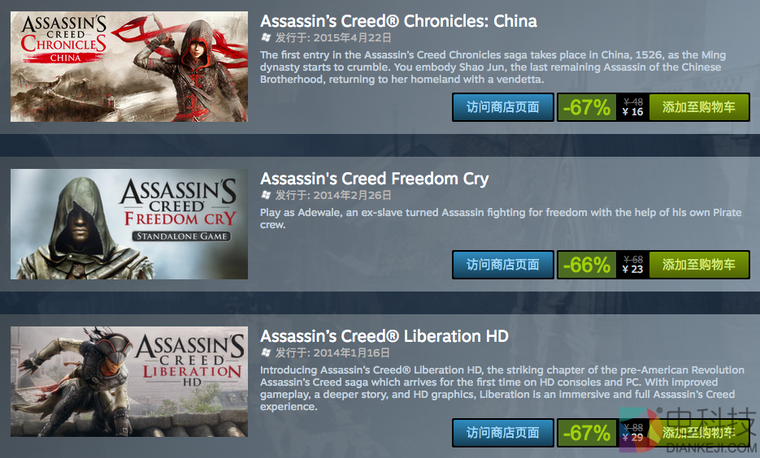Viewport: 760px width, 458px height.
Task: Click the ¥23 discounted price for Freedom Cry
Action: [x=632, y=269]
